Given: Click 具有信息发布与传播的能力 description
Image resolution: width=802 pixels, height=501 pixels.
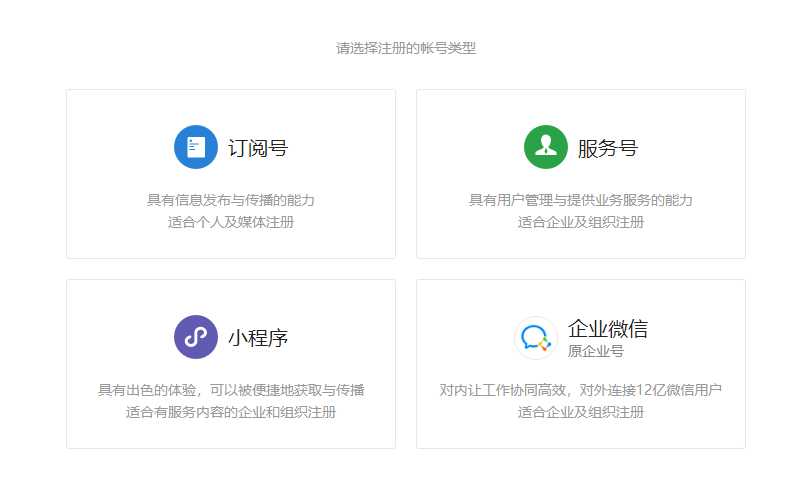Looking at the screenshot, I should [x=231, y=200].
